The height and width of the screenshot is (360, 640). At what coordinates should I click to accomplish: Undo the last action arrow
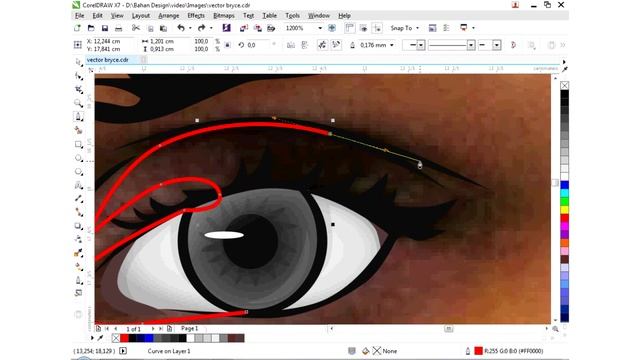coord(181,28)
